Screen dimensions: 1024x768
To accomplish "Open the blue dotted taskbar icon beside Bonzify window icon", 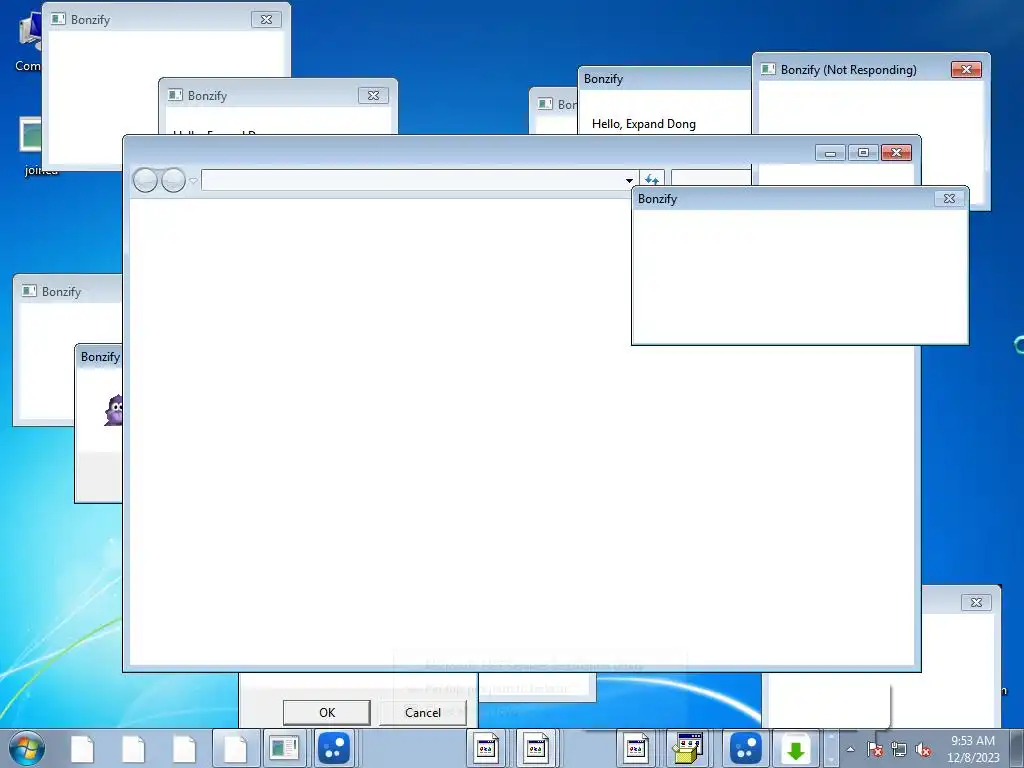I will click(334, 748).
